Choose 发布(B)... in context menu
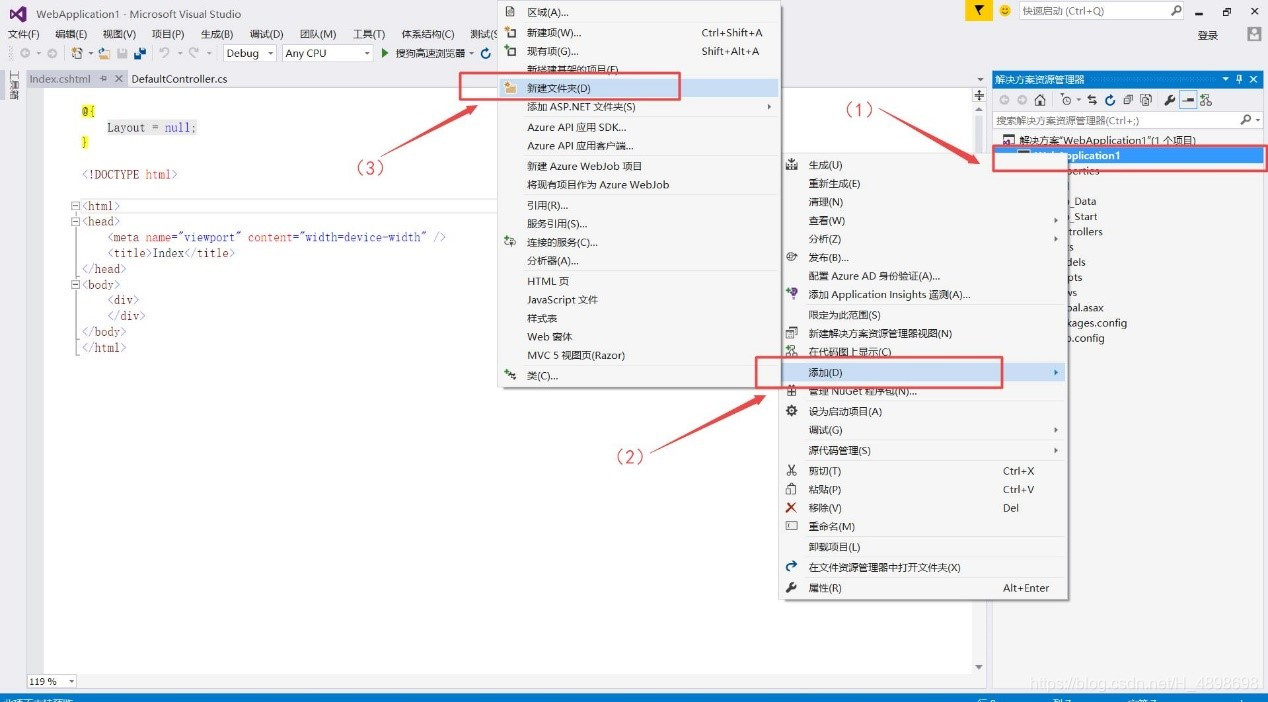This screenshot has width=1268, height=702. click(x=923, y=258)
